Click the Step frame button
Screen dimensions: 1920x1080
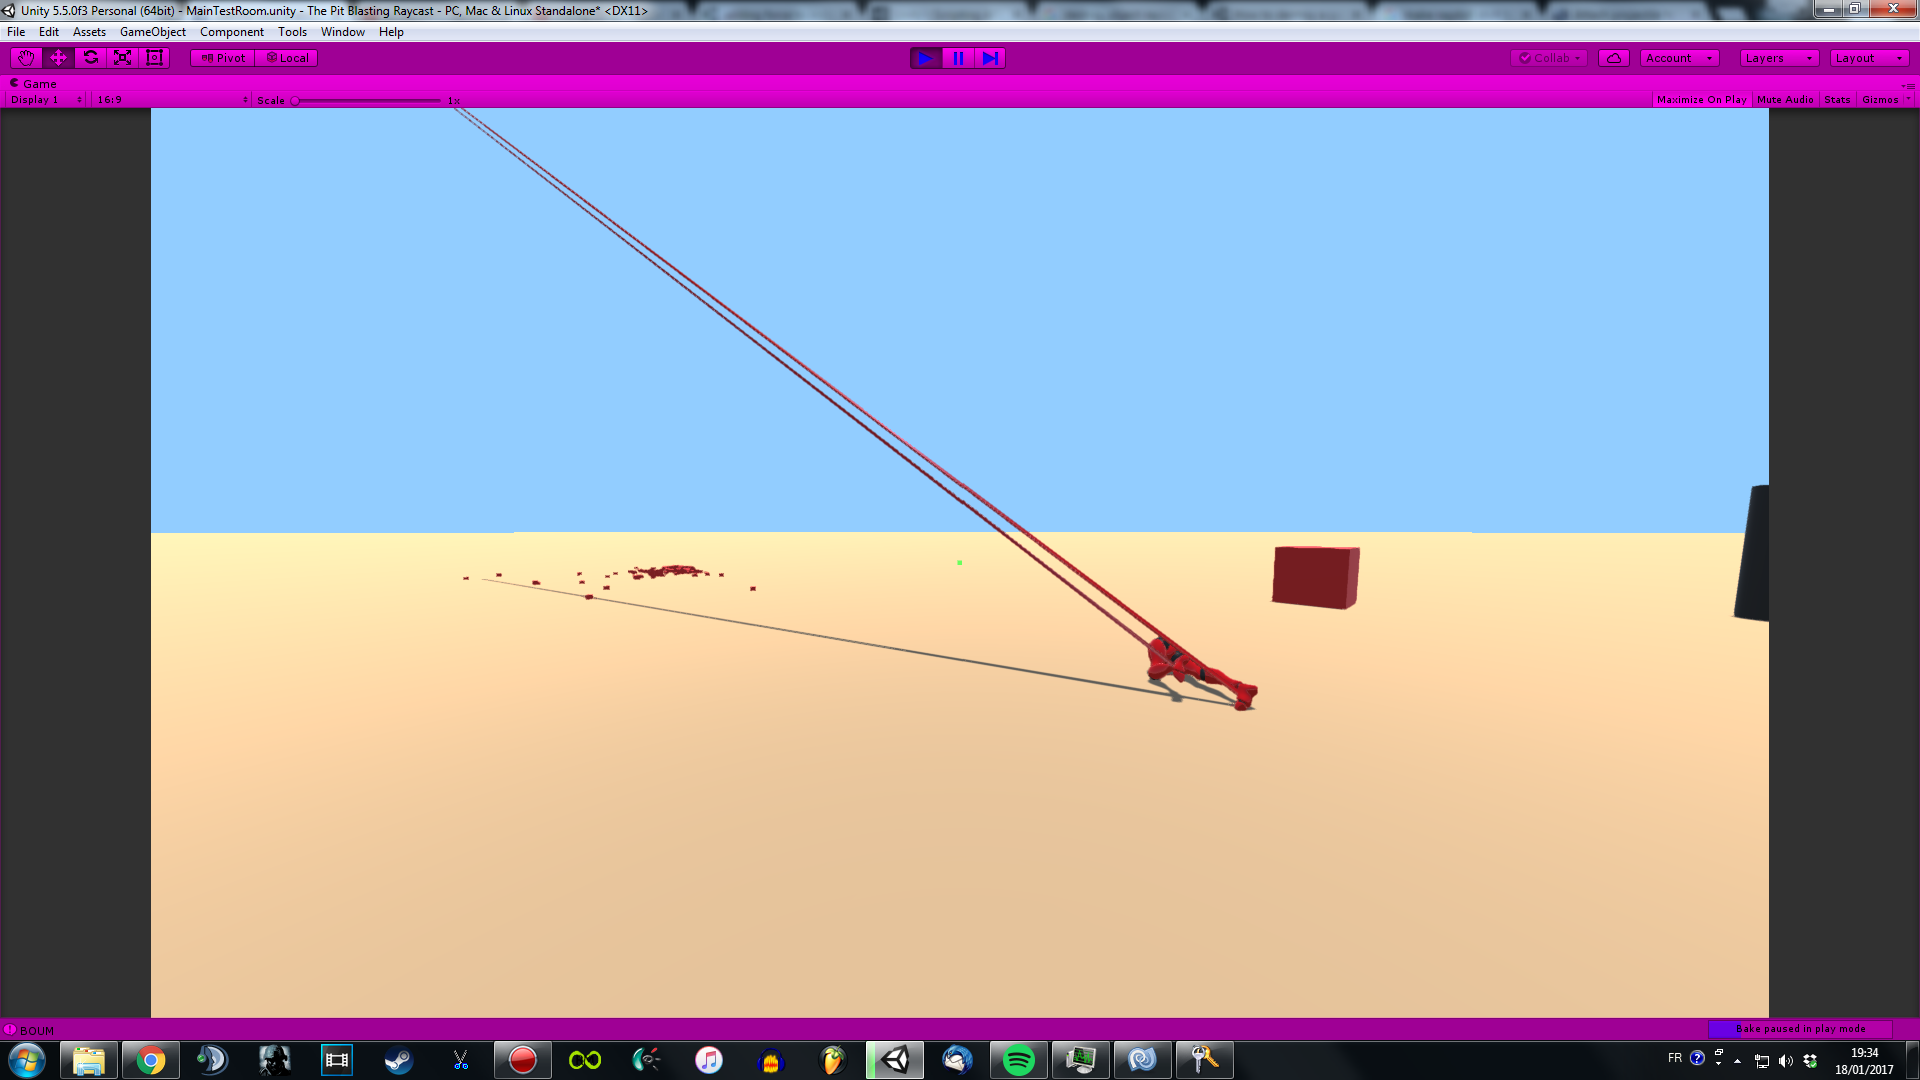(x=990, y=58)
